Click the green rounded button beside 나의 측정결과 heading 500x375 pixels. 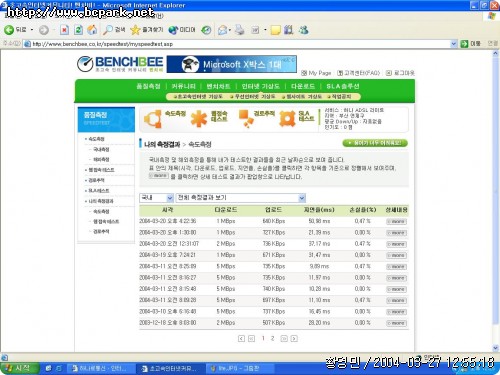[375, 143]
